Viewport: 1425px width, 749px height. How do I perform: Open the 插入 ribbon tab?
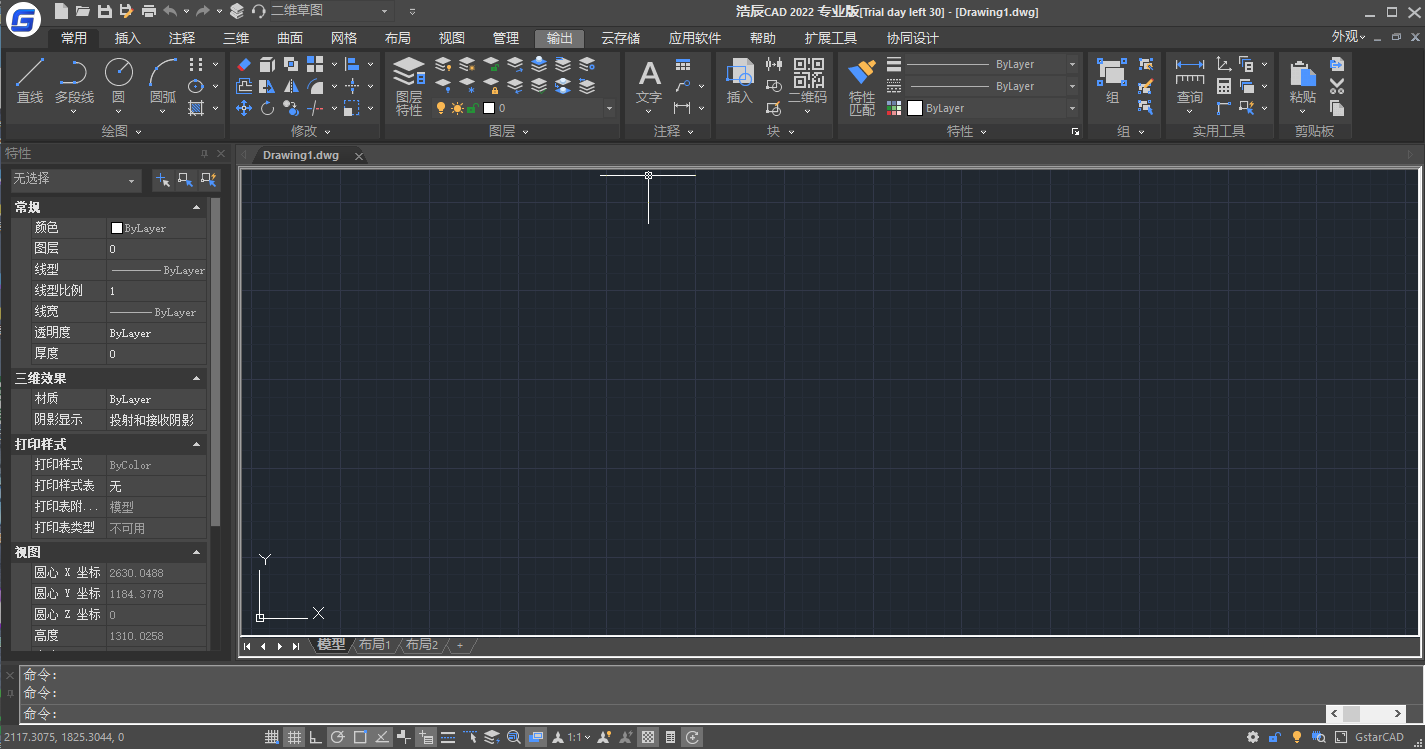tap(128, 38)
